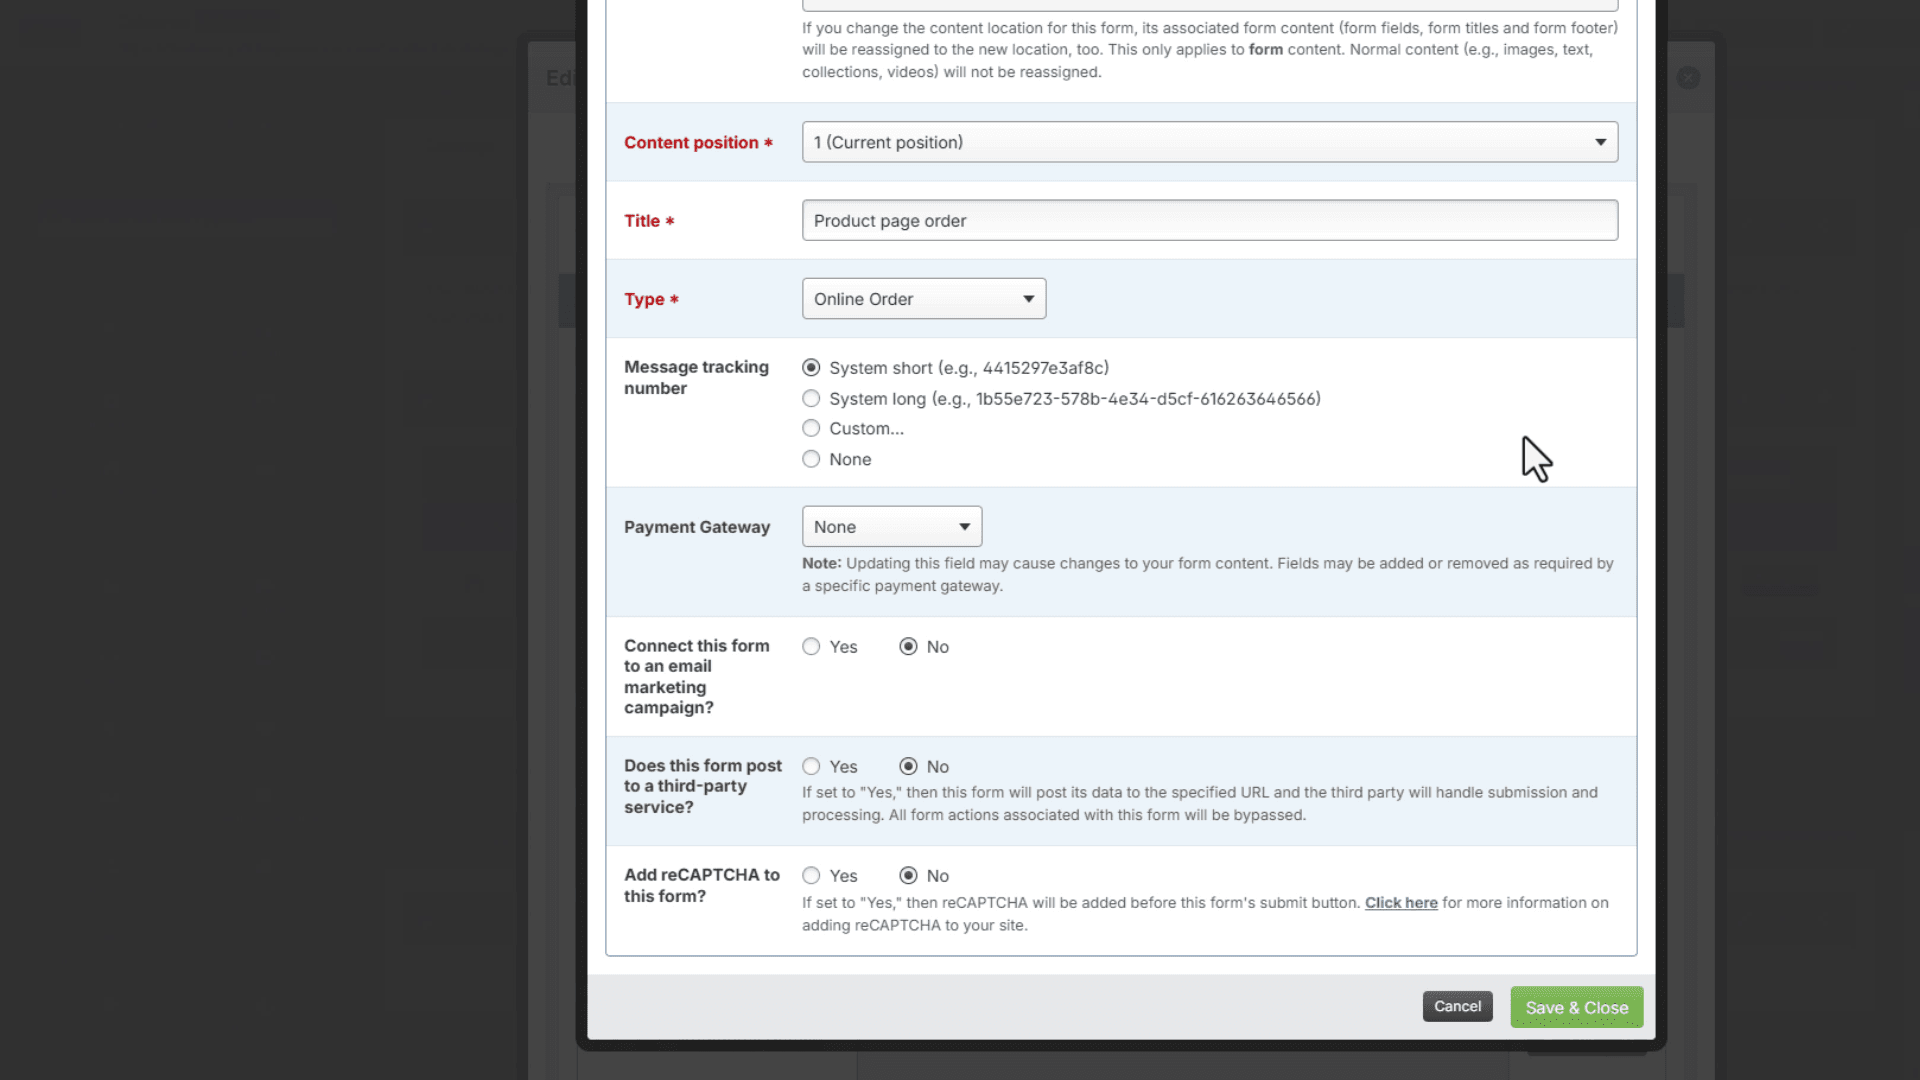Enable reCAPTCHA on this form
The height and width of the screenshot is (1080, 1920).
(811, 875)
